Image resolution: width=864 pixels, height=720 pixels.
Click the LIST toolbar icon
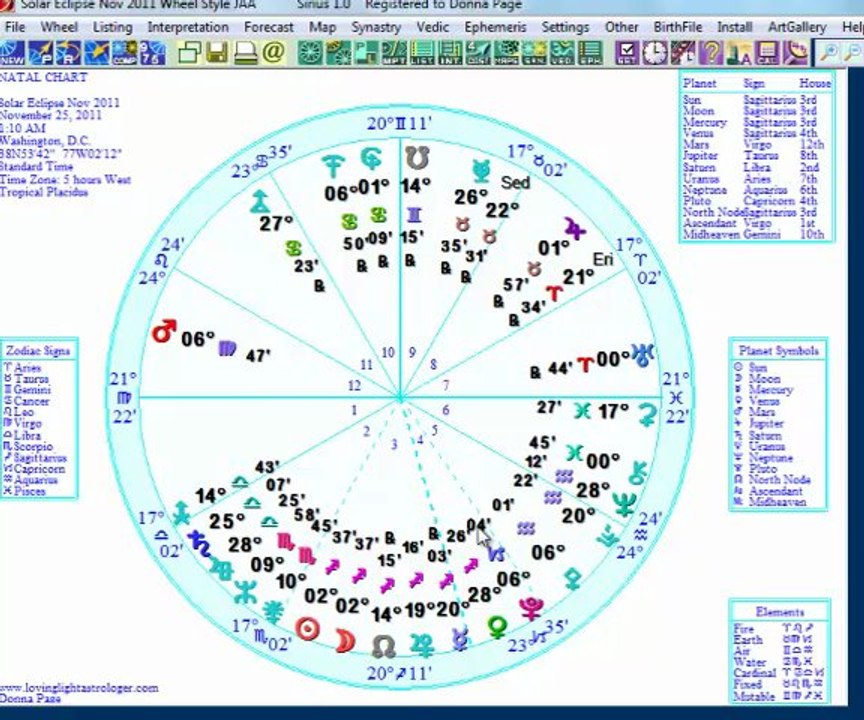pos(422,53)
